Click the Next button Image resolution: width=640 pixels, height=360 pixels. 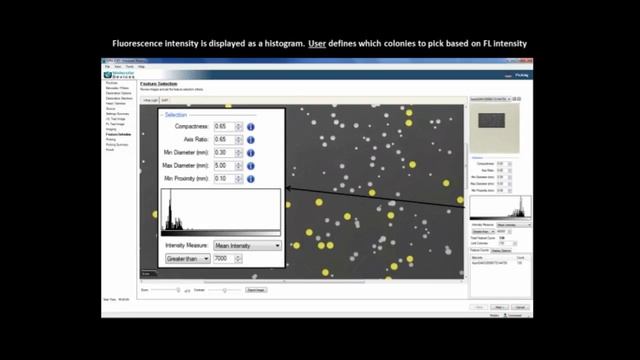[x=499, y=307]
